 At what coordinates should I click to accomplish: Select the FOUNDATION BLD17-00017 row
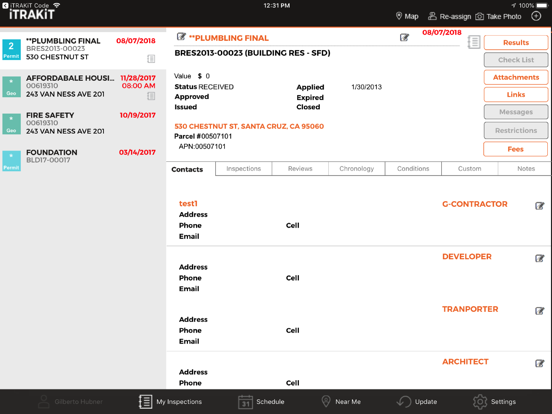point(83,161)
